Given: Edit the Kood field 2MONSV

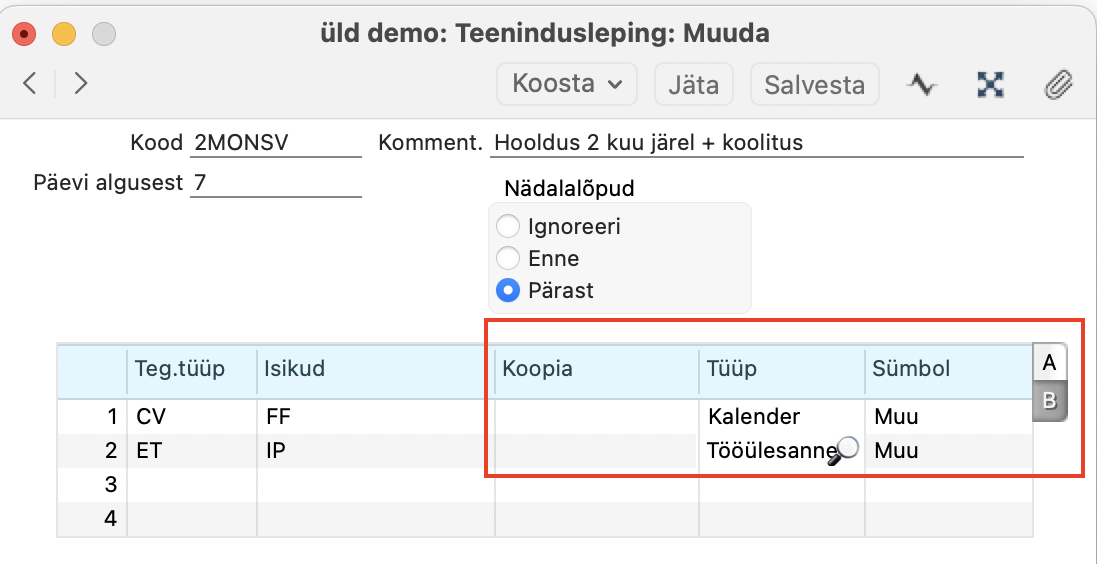Looking at the screenshot, I should tap(276, 143).
